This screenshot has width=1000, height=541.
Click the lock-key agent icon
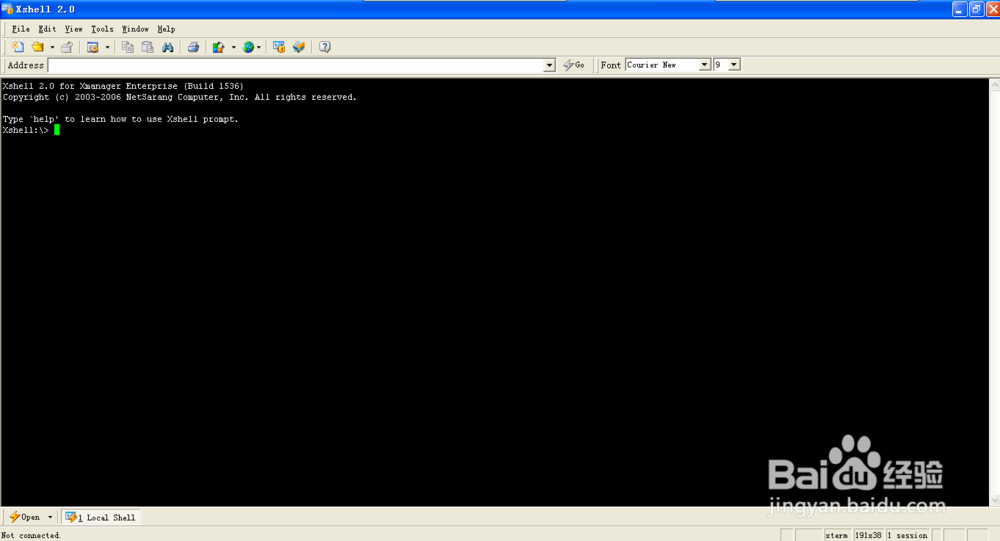point(279,47)
